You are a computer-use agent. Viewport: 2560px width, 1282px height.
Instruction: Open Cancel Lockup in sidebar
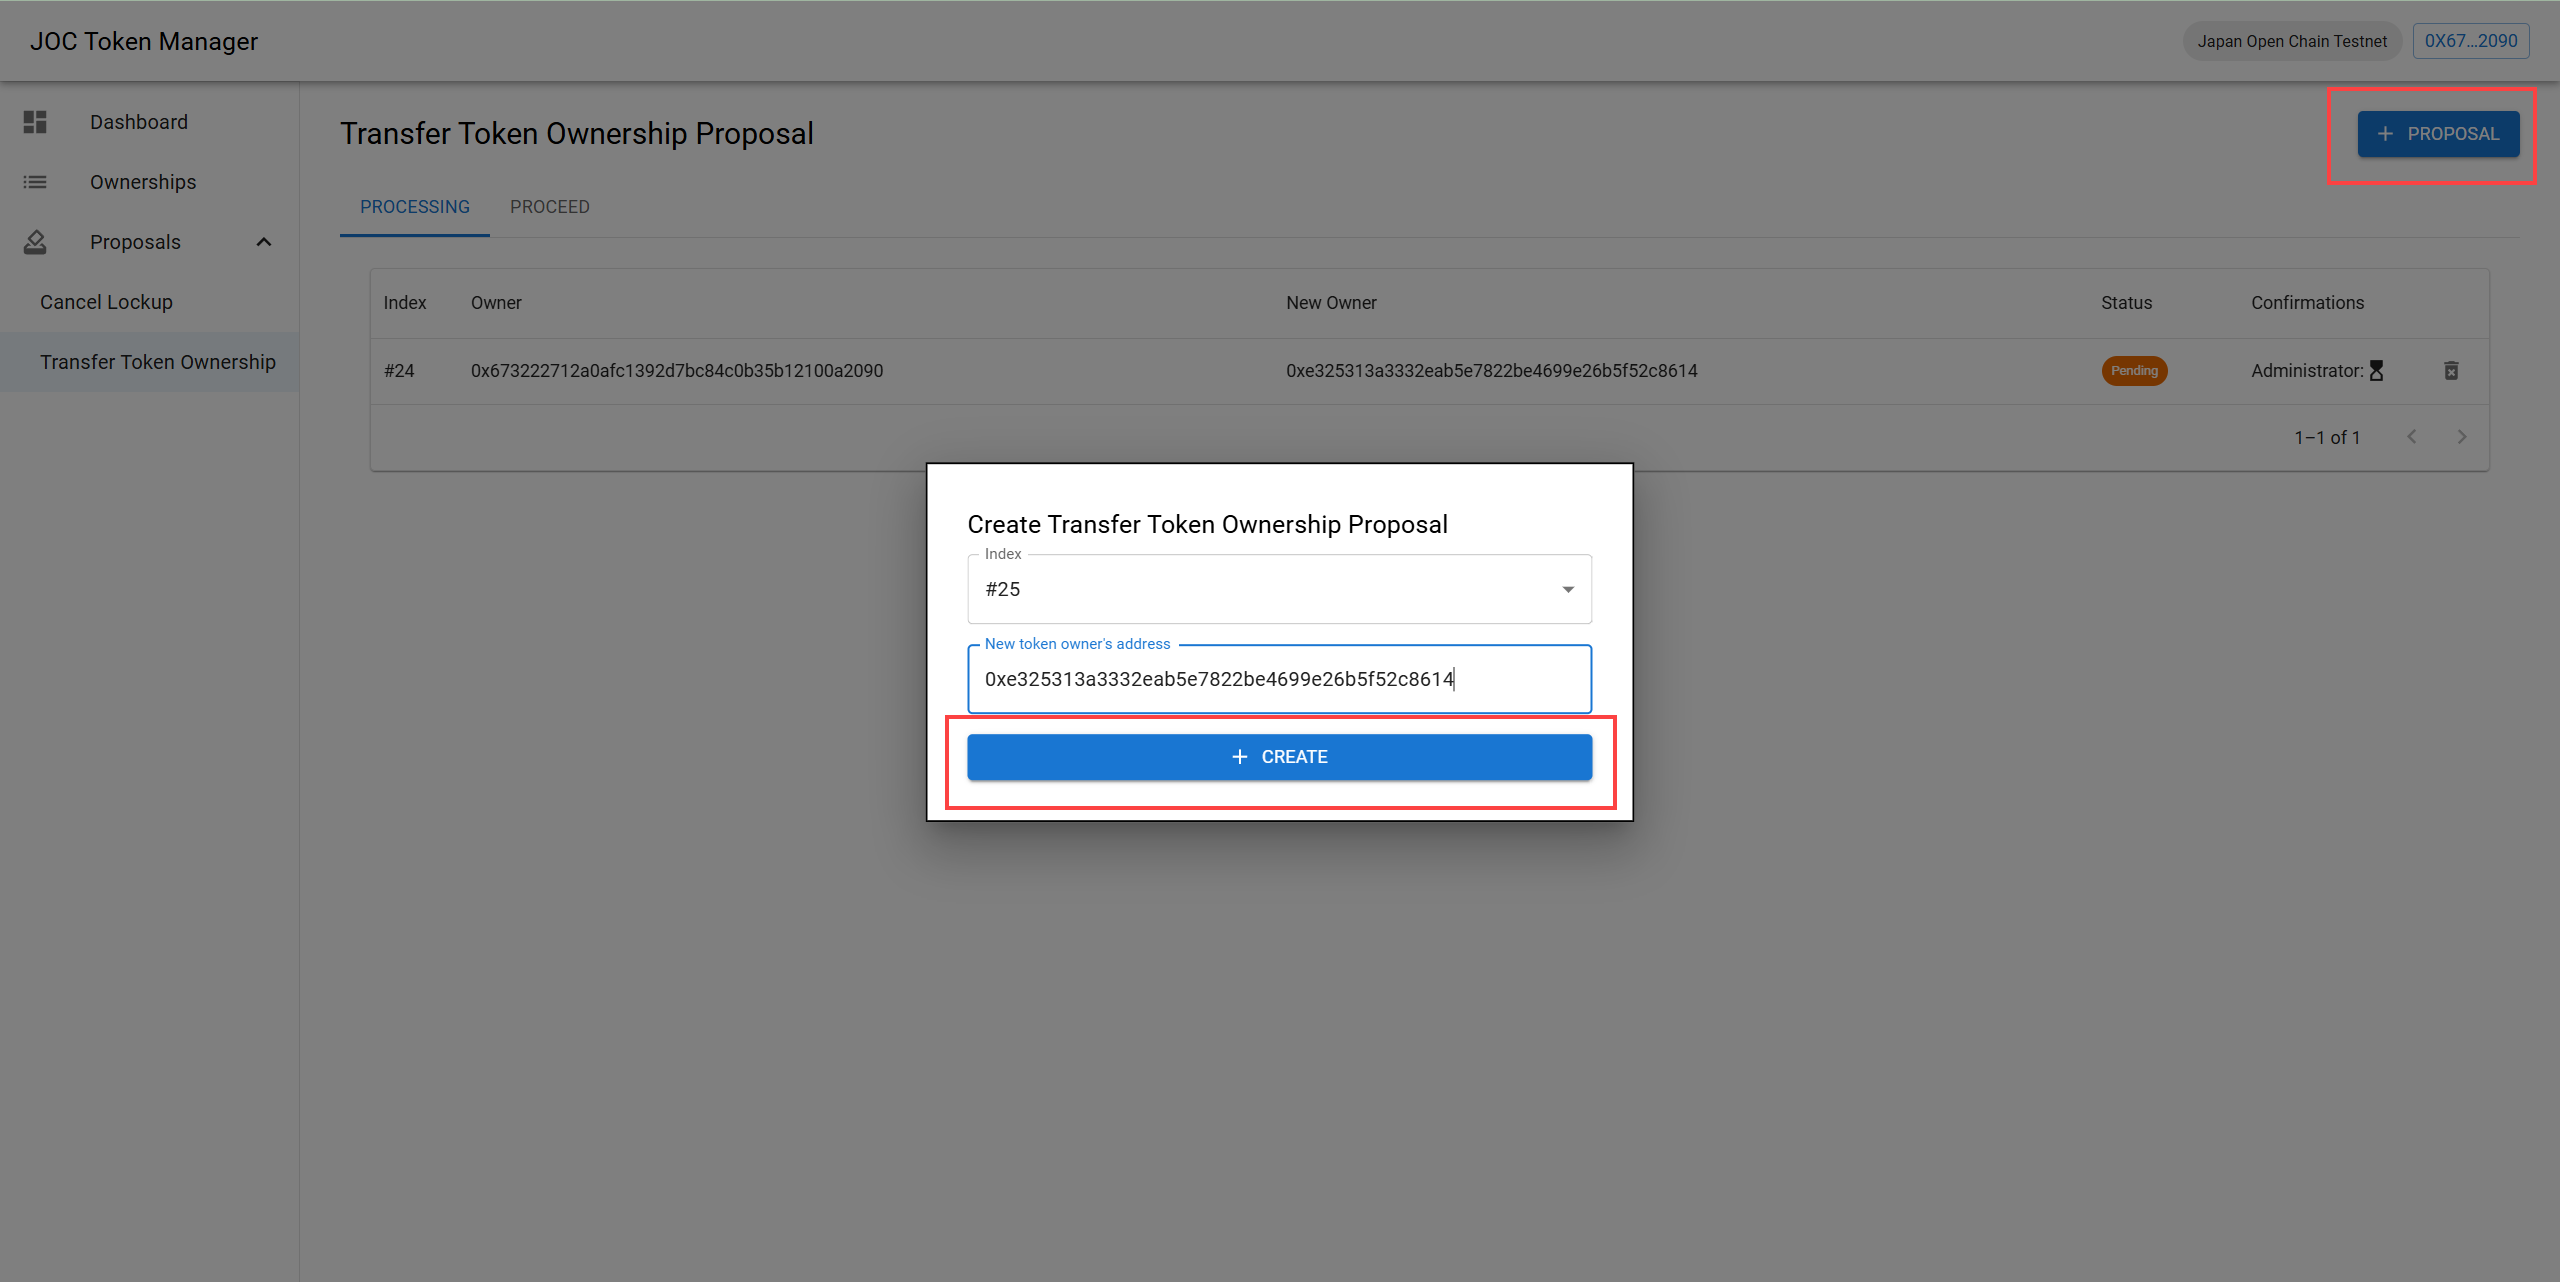(x=107, y=302)
